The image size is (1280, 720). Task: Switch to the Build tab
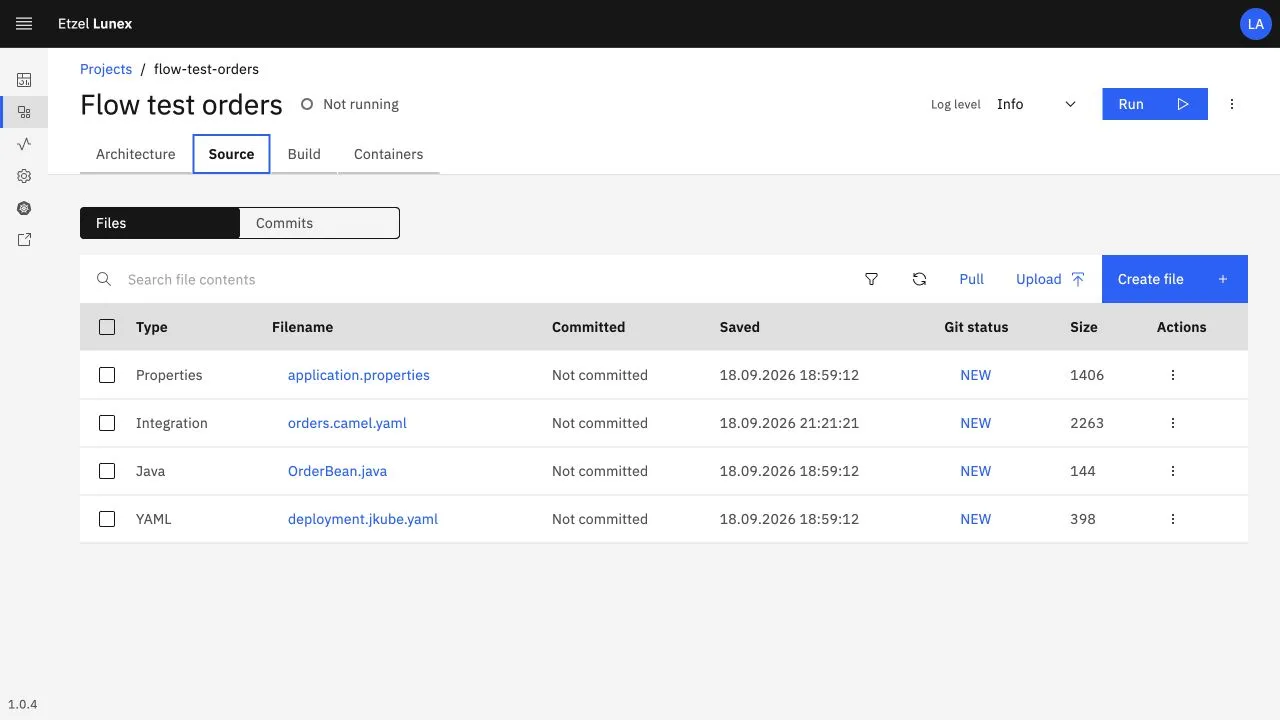pos(304,154)
